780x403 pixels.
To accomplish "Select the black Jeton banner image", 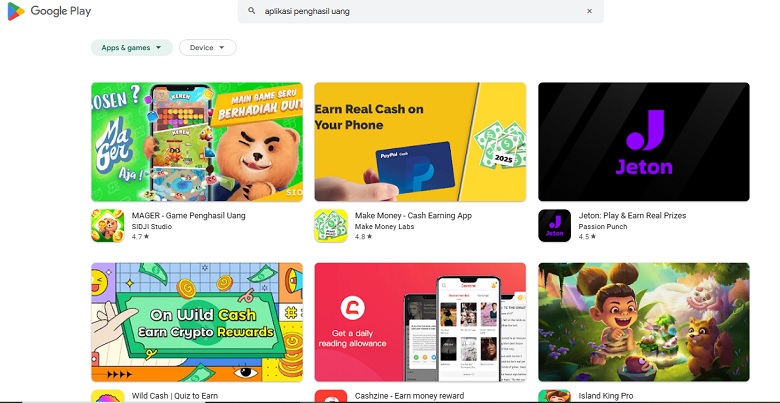I will click(644, 142).
